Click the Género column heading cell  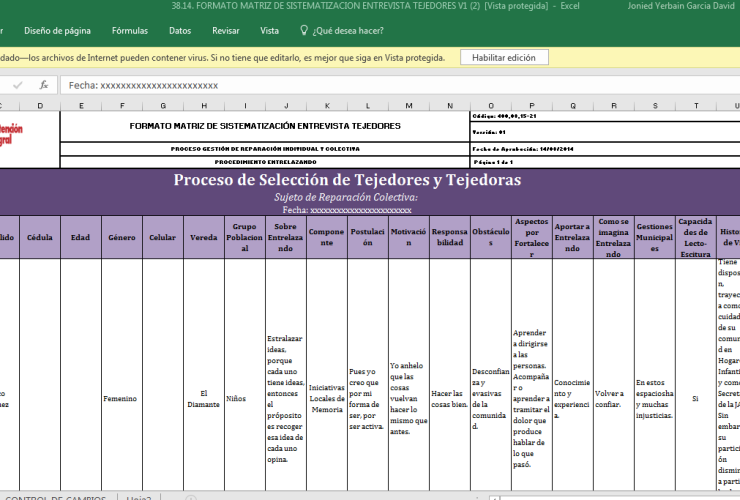click(122, 237)
